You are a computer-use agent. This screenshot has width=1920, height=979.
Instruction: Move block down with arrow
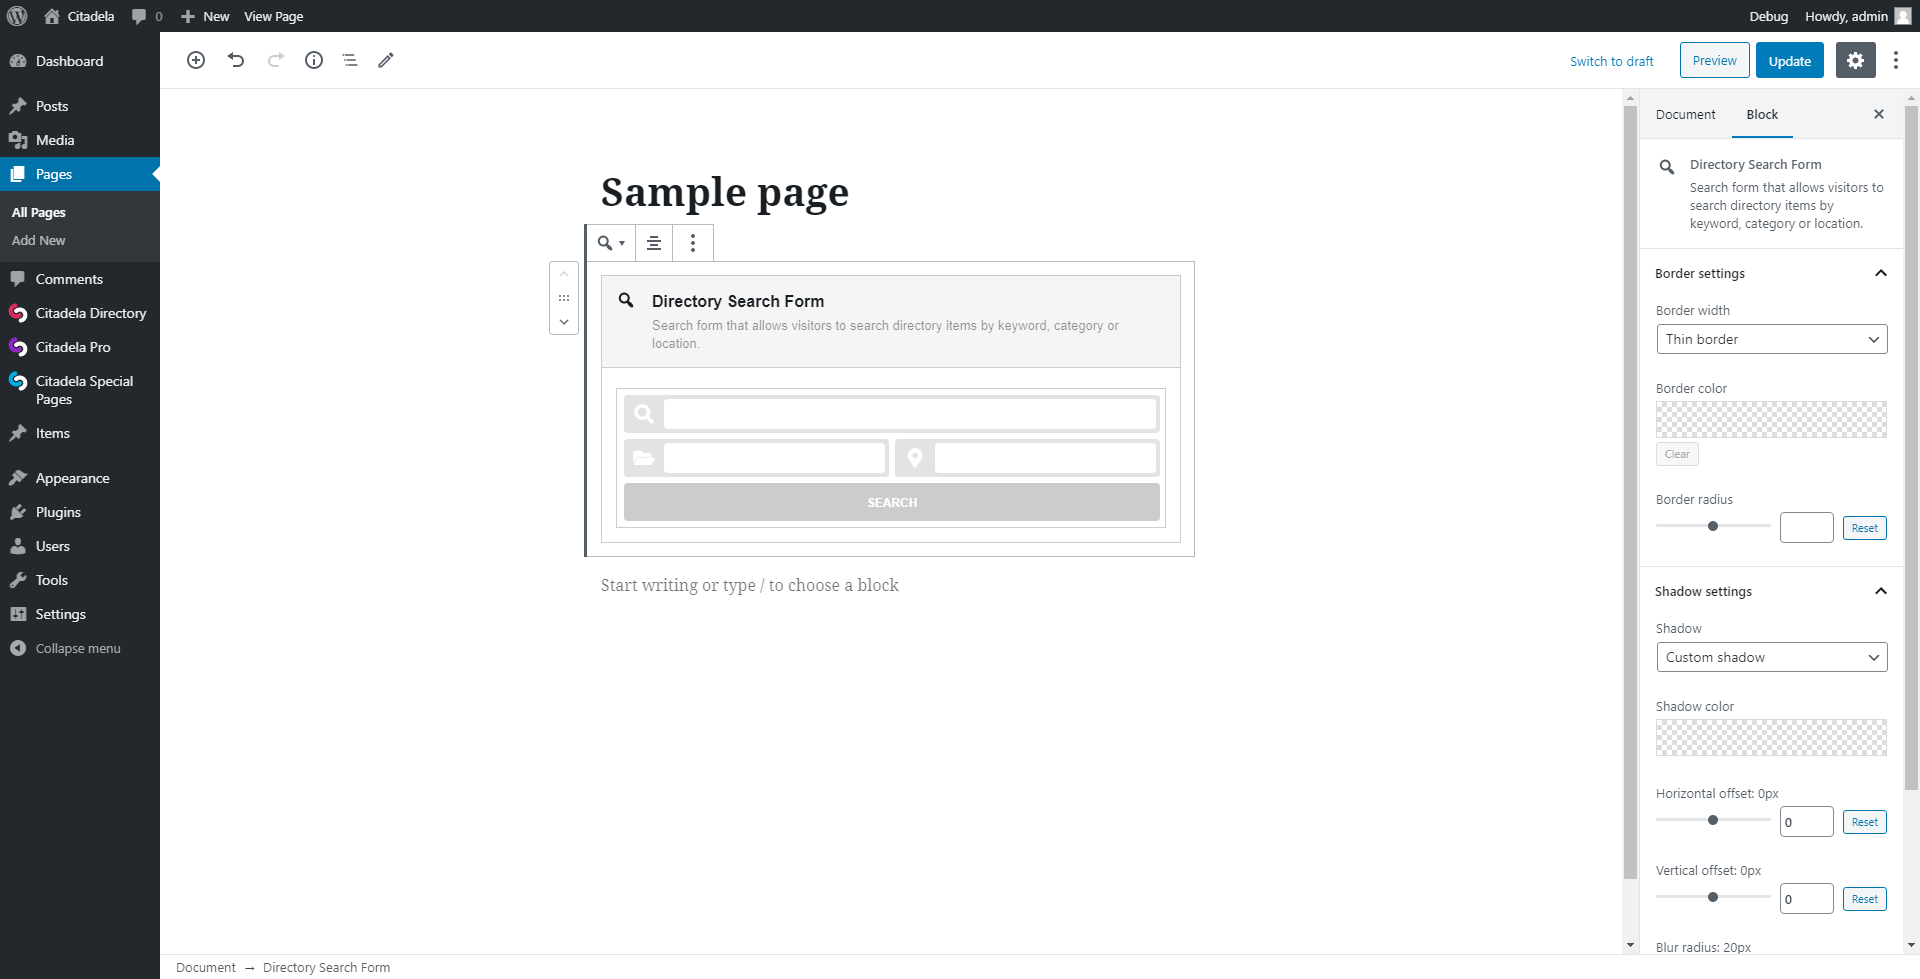pyautogui.click(x=564, y=322)
